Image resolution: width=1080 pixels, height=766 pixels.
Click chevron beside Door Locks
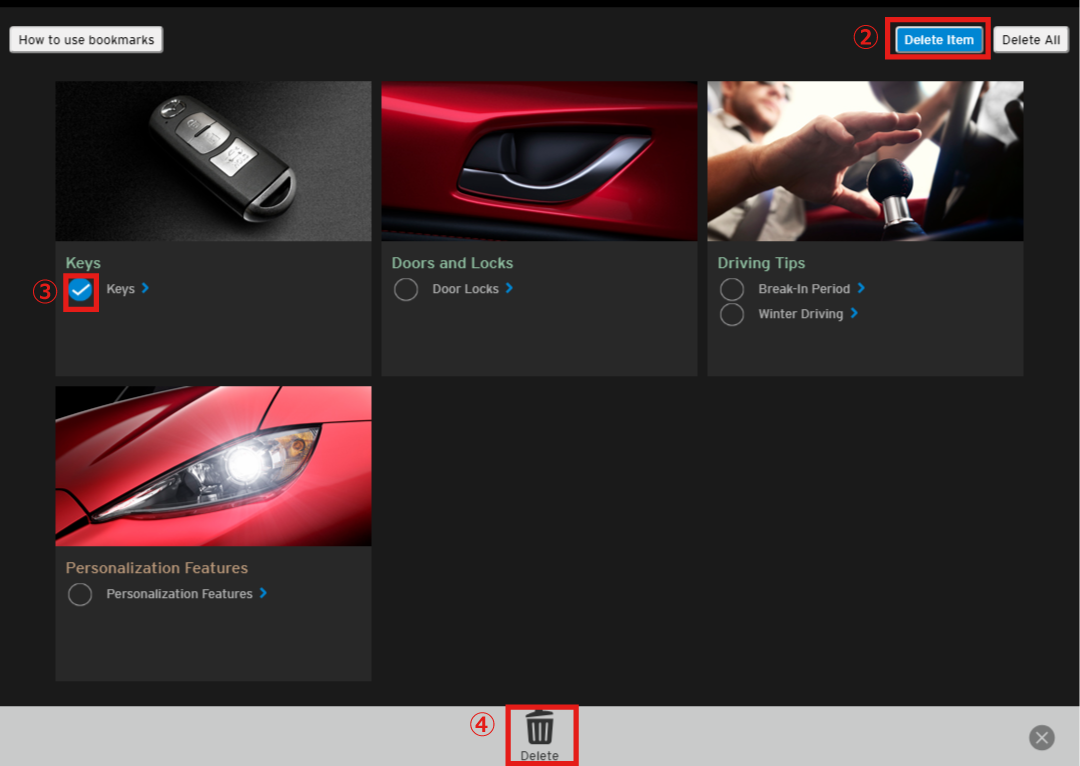point(509,288)
